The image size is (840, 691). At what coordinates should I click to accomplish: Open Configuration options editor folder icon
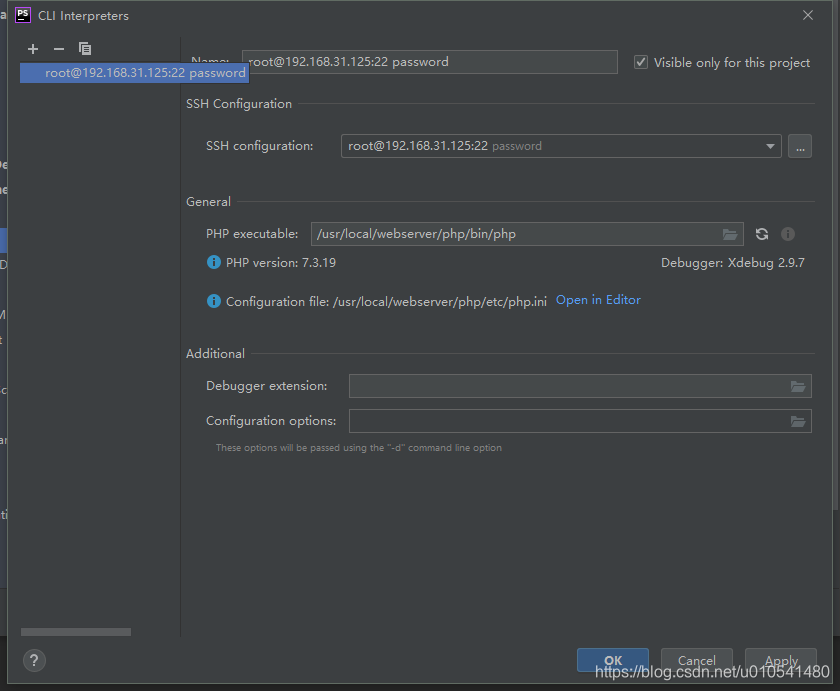click(798, 422)
